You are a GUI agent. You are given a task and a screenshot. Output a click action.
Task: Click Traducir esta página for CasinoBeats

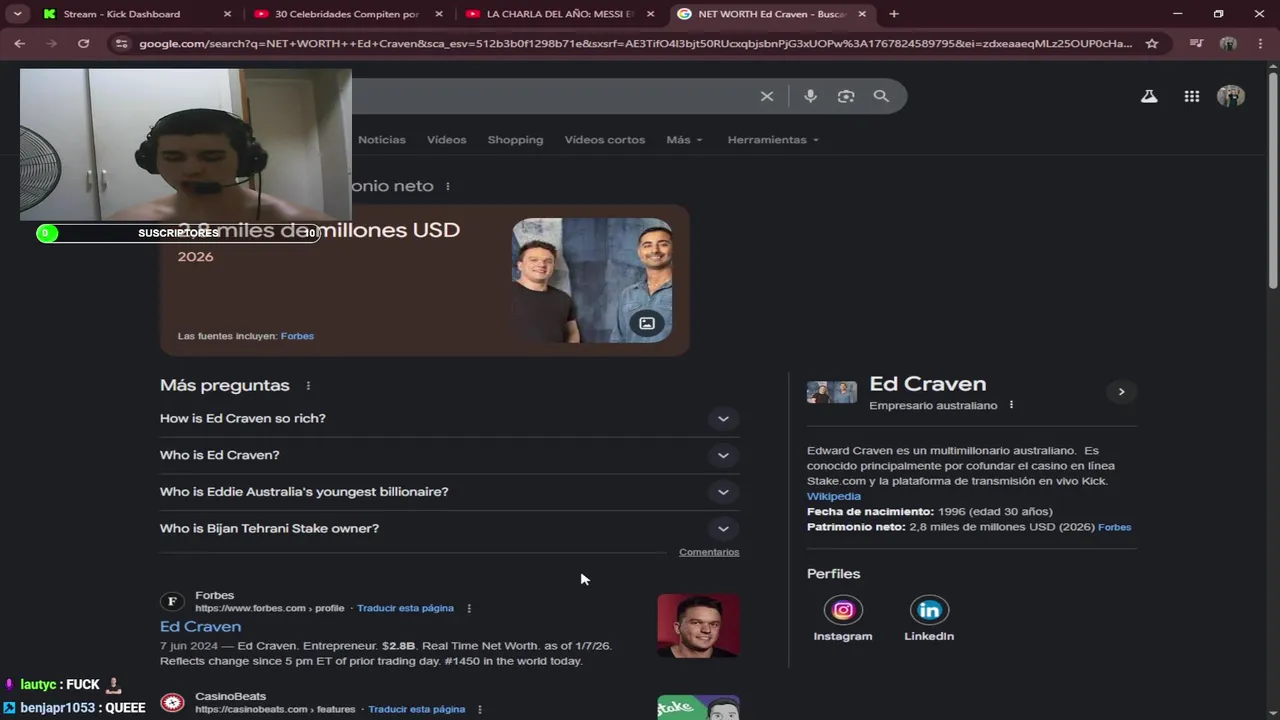coord(416,709)
